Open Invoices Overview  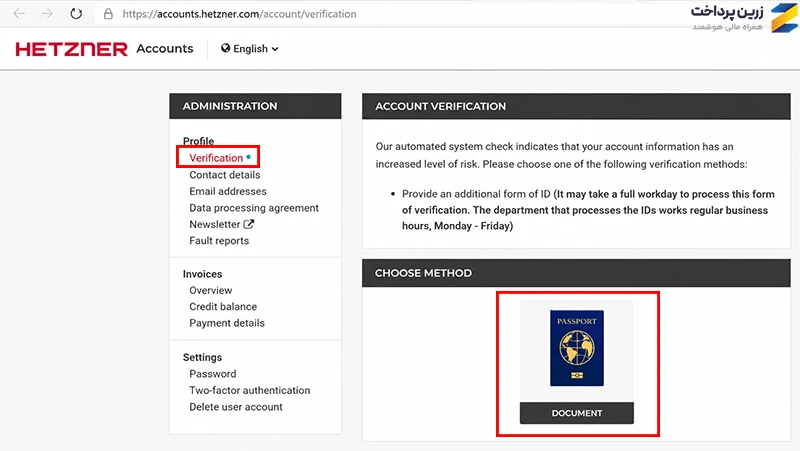point(211,290)
